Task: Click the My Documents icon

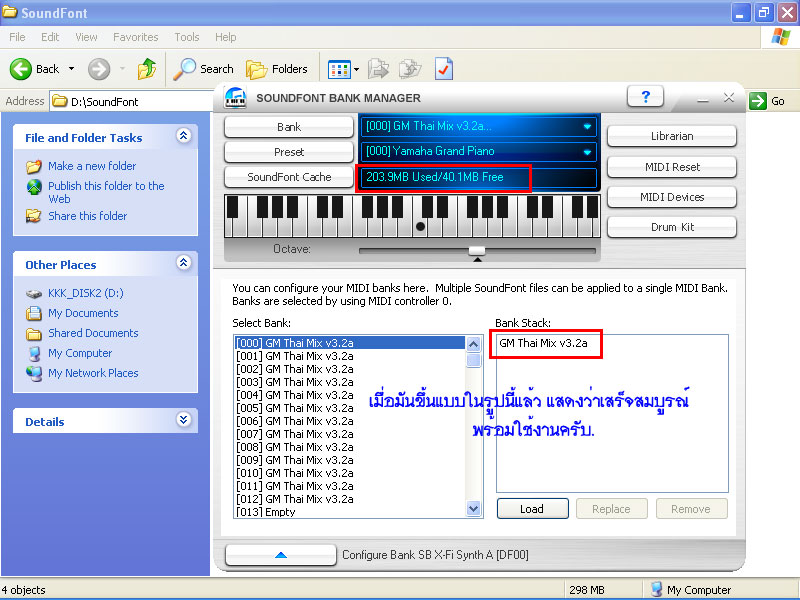Action: coord(34,313)
